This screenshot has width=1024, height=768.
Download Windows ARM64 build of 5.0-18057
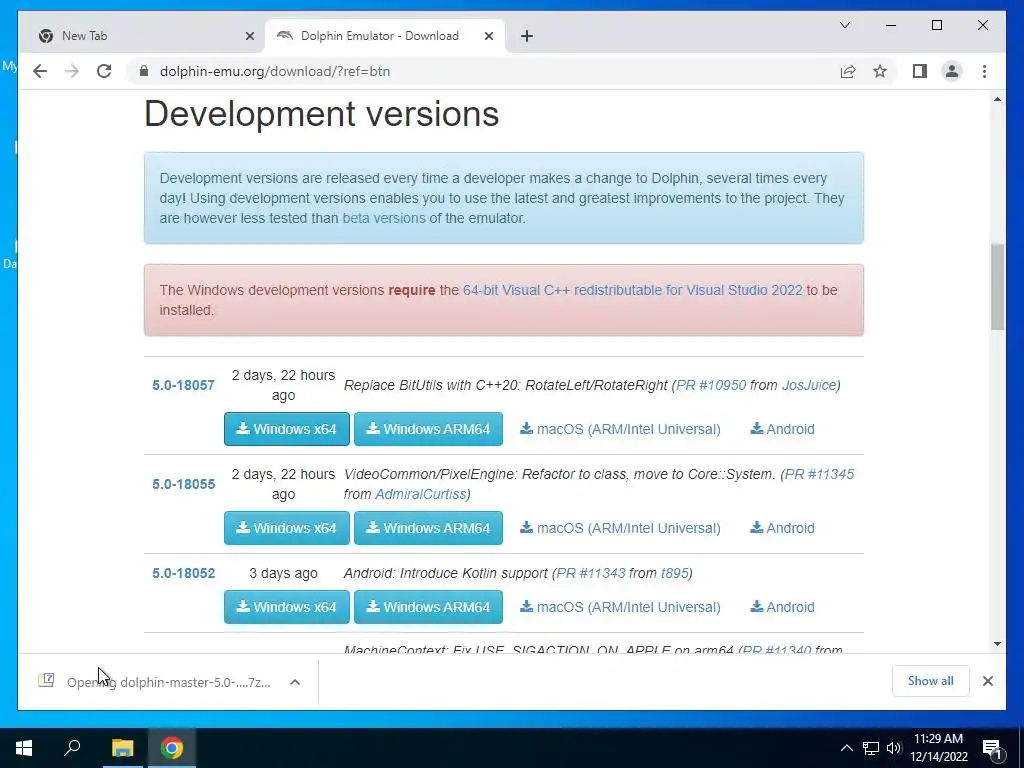pyautogui.click(x=428, y=429)
